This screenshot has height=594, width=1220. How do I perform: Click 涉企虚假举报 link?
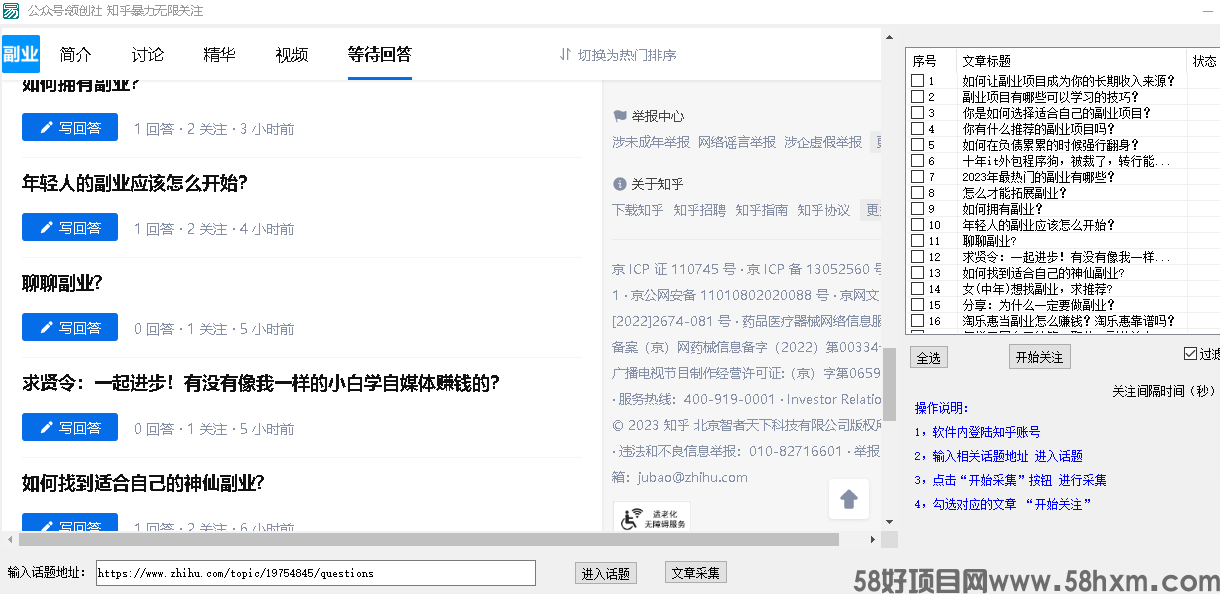[x=823, y=142]
